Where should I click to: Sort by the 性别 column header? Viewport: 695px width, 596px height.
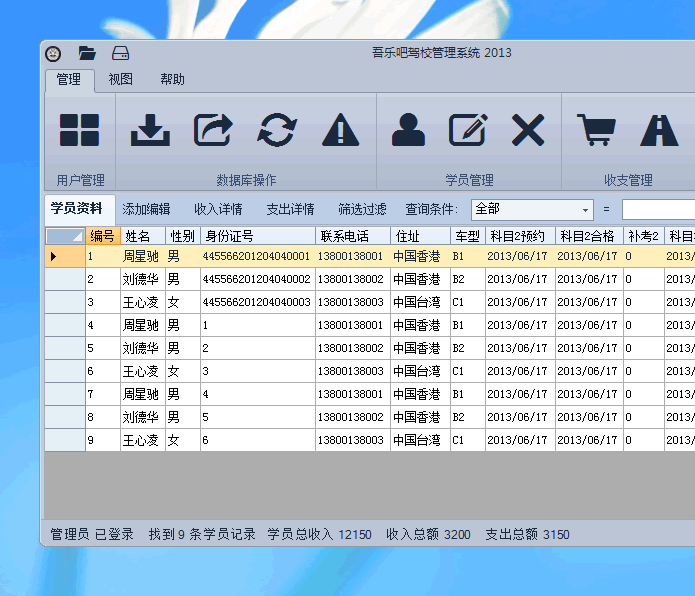(x=183, y=236)
